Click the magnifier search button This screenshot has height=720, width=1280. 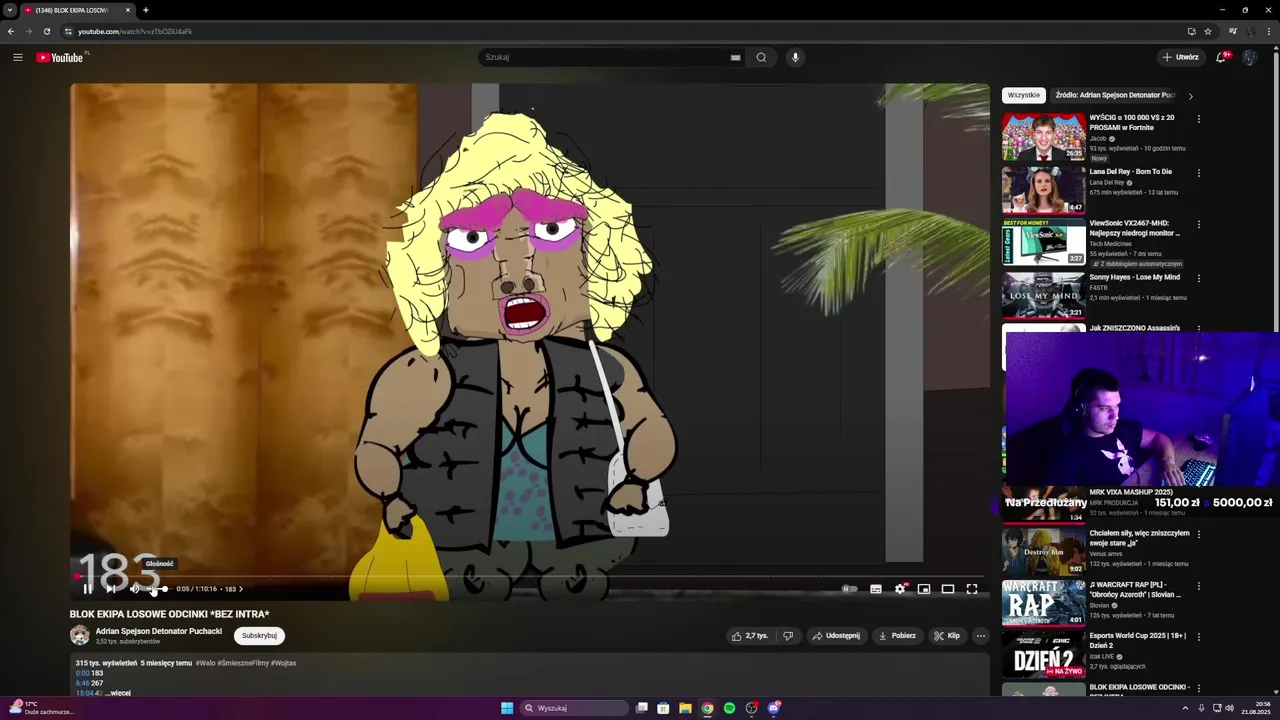[x=761, y=57]
